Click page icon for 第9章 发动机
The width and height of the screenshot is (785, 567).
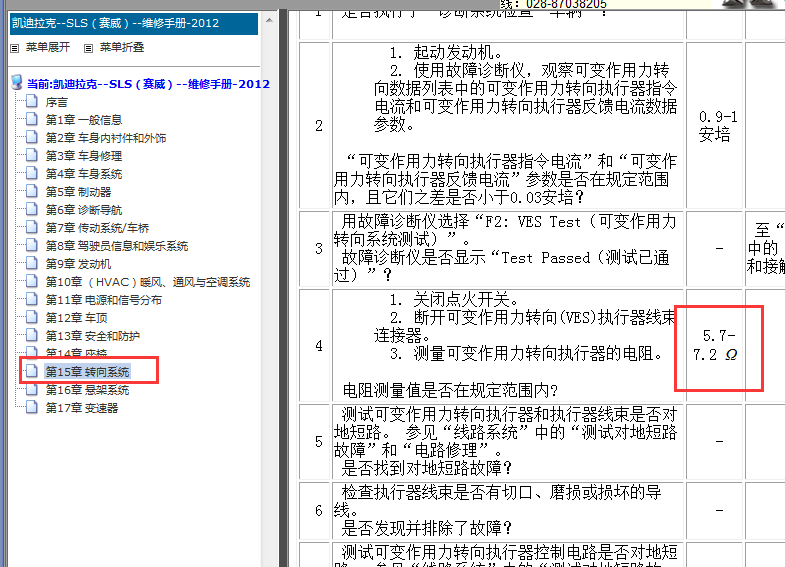32,264
